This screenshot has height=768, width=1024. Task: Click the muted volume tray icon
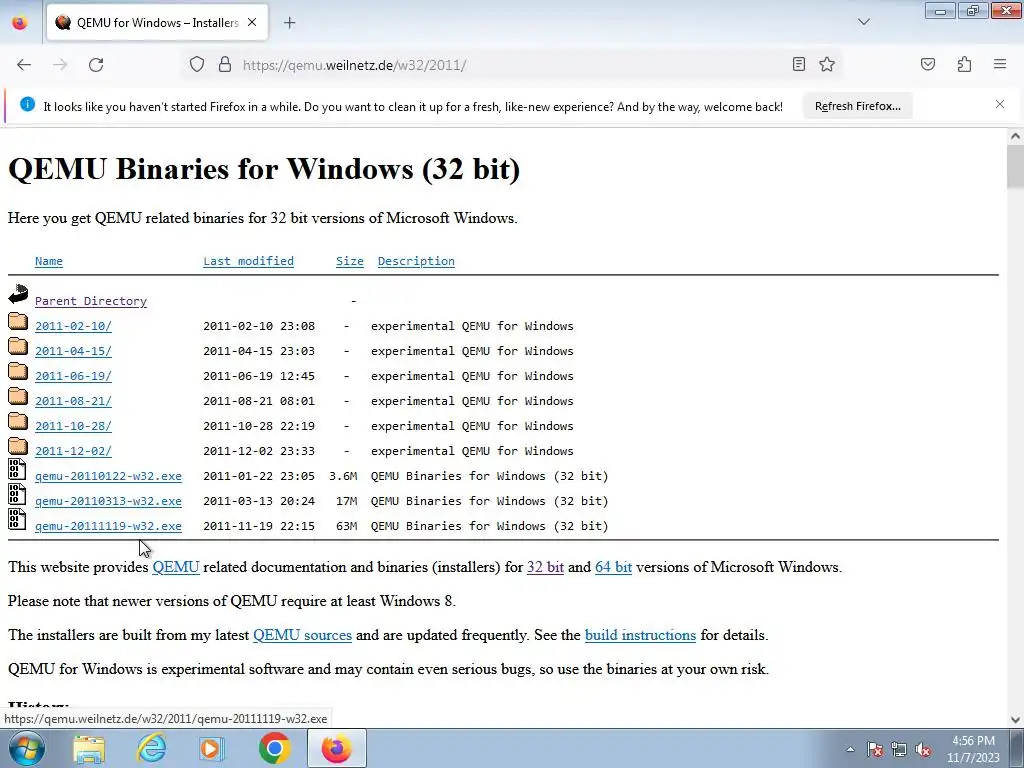click(x=923, y=750)
